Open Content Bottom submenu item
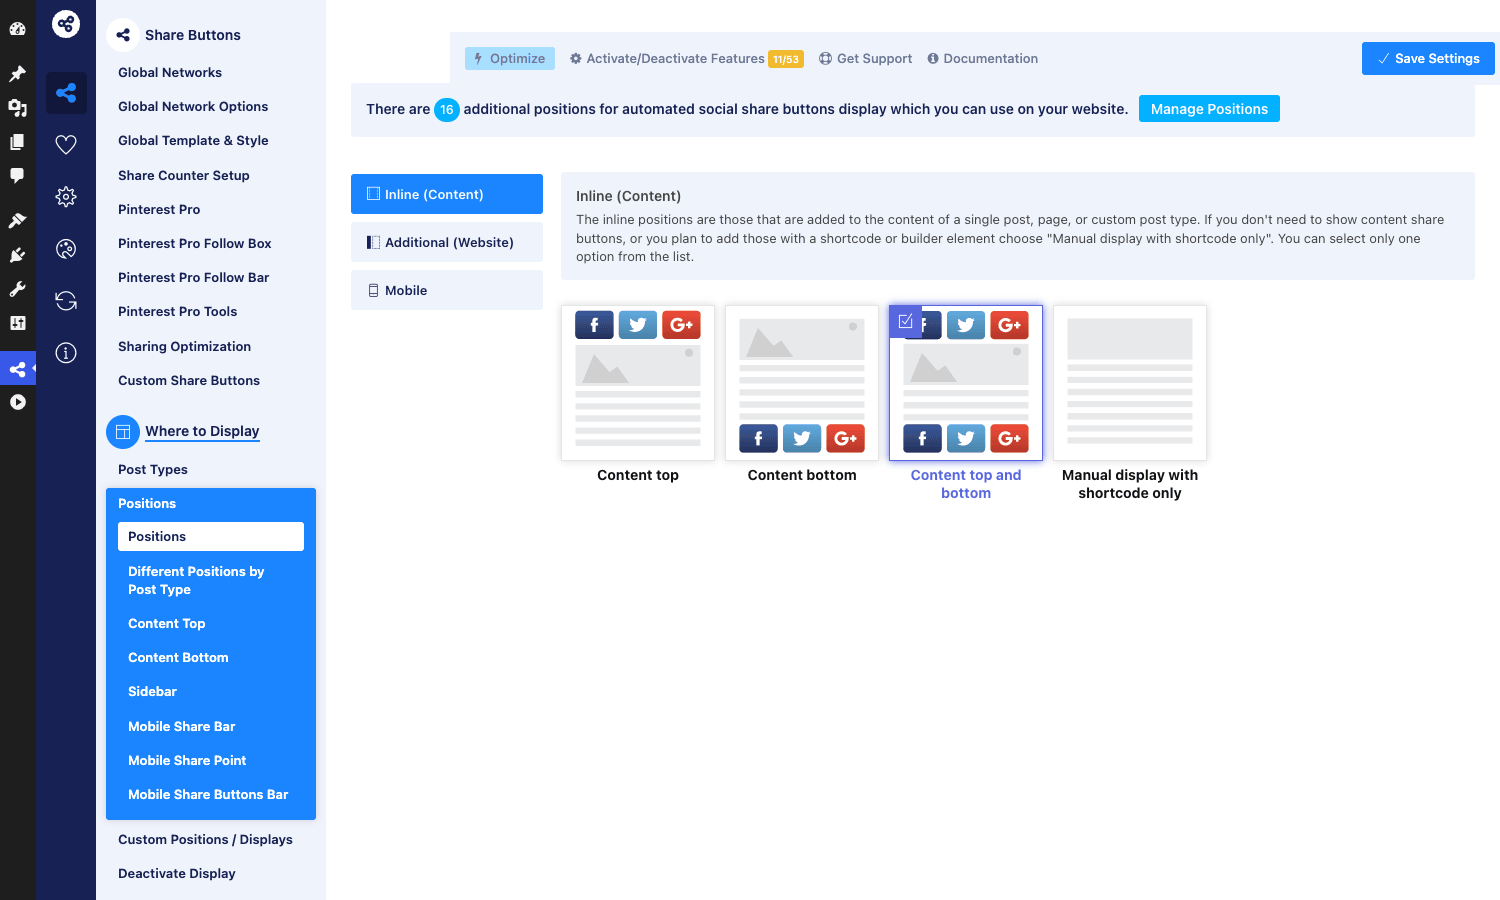This screenshot has width=1500, height=900. click(x=178, y=657)
